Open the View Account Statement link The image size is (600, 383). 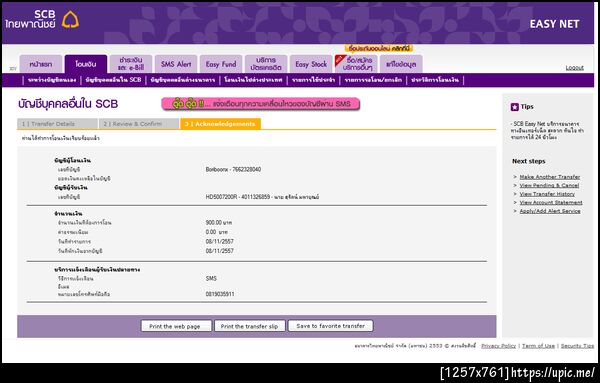tap(551, 202)
